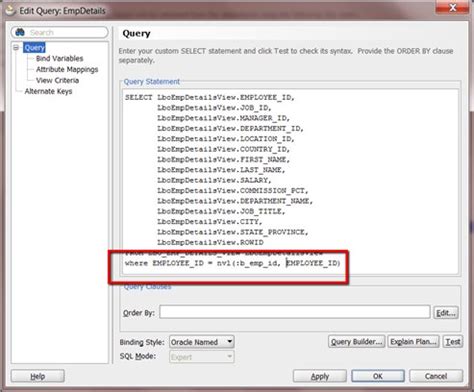Click the LboEmpDetailsView.COMMISSION_PCT line
474x392 pixels.
[233, 191]
